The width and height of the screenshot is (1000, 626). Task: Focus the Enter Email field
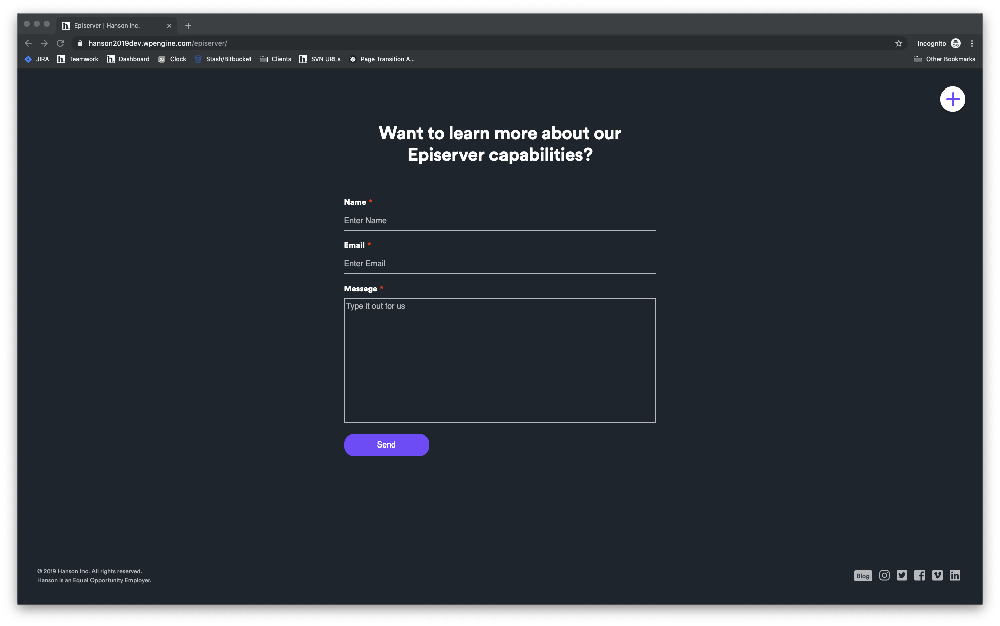[x=499, y=263]
